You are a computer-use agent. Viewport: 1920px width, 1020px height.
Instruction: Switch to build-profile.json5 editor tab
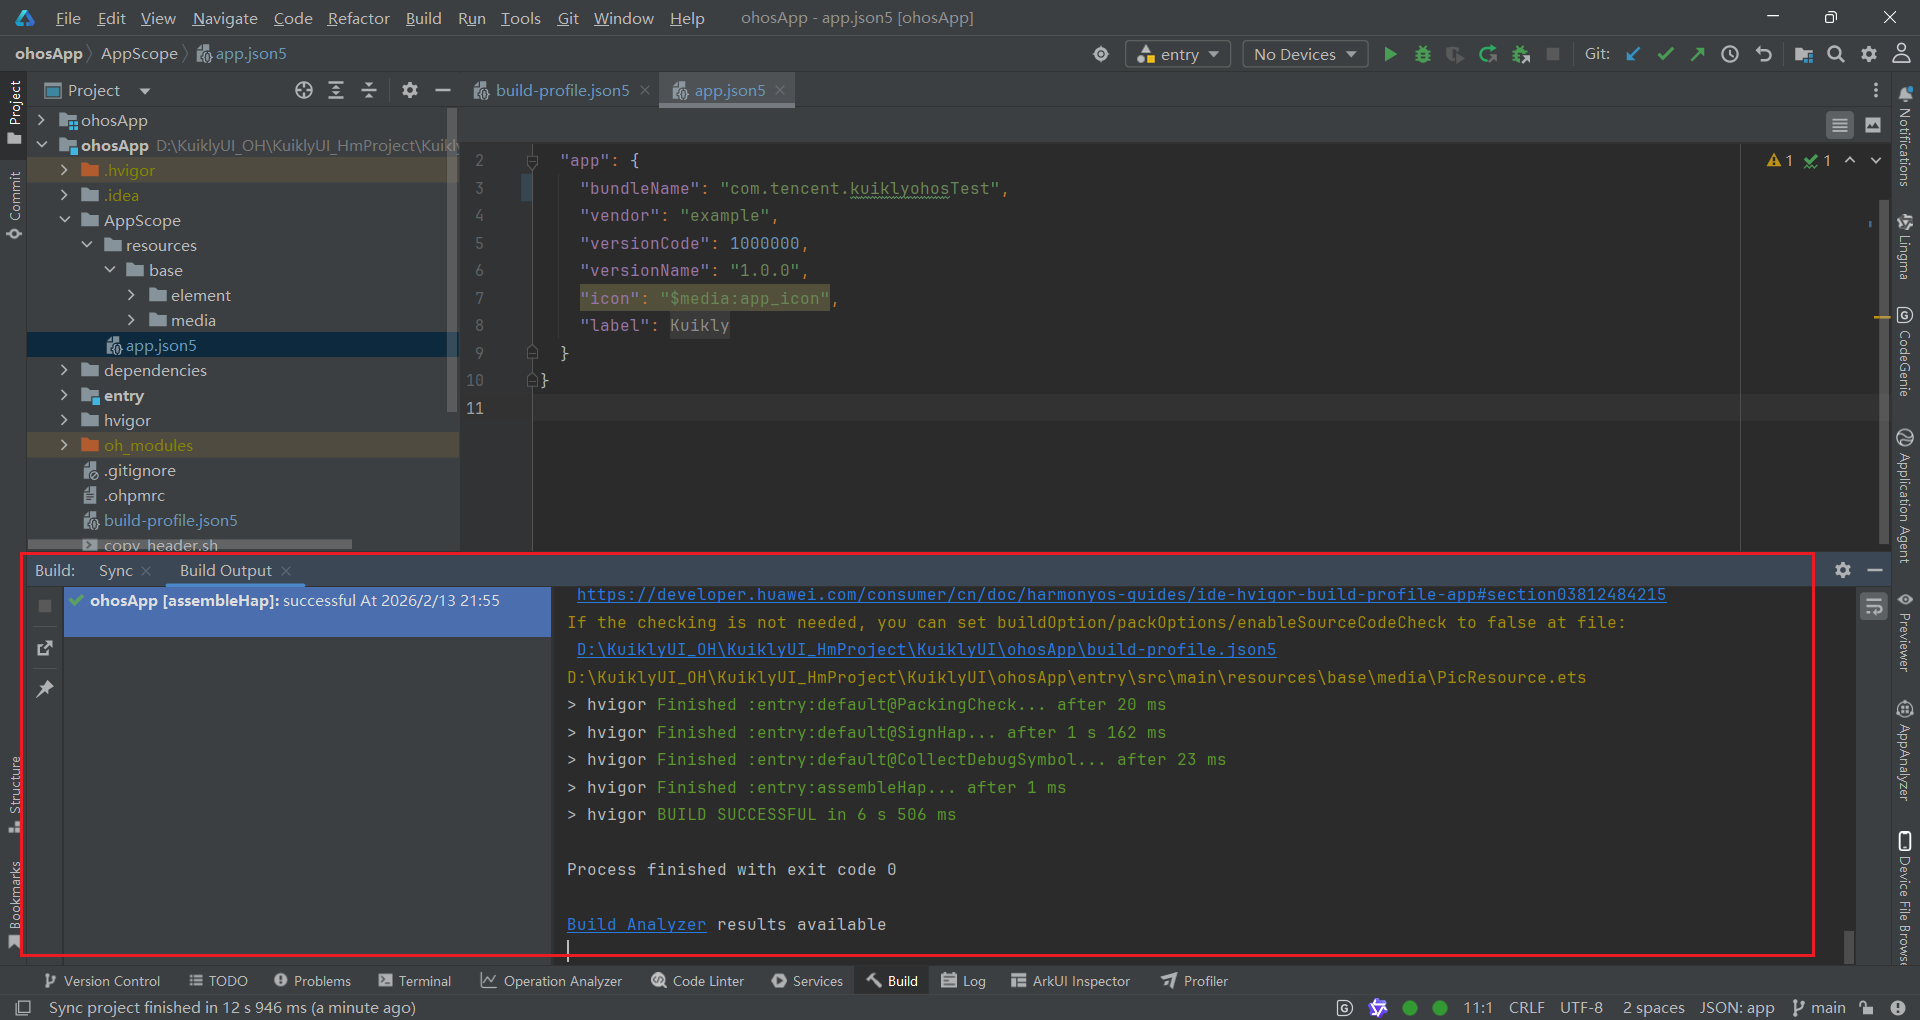(561, 90)
